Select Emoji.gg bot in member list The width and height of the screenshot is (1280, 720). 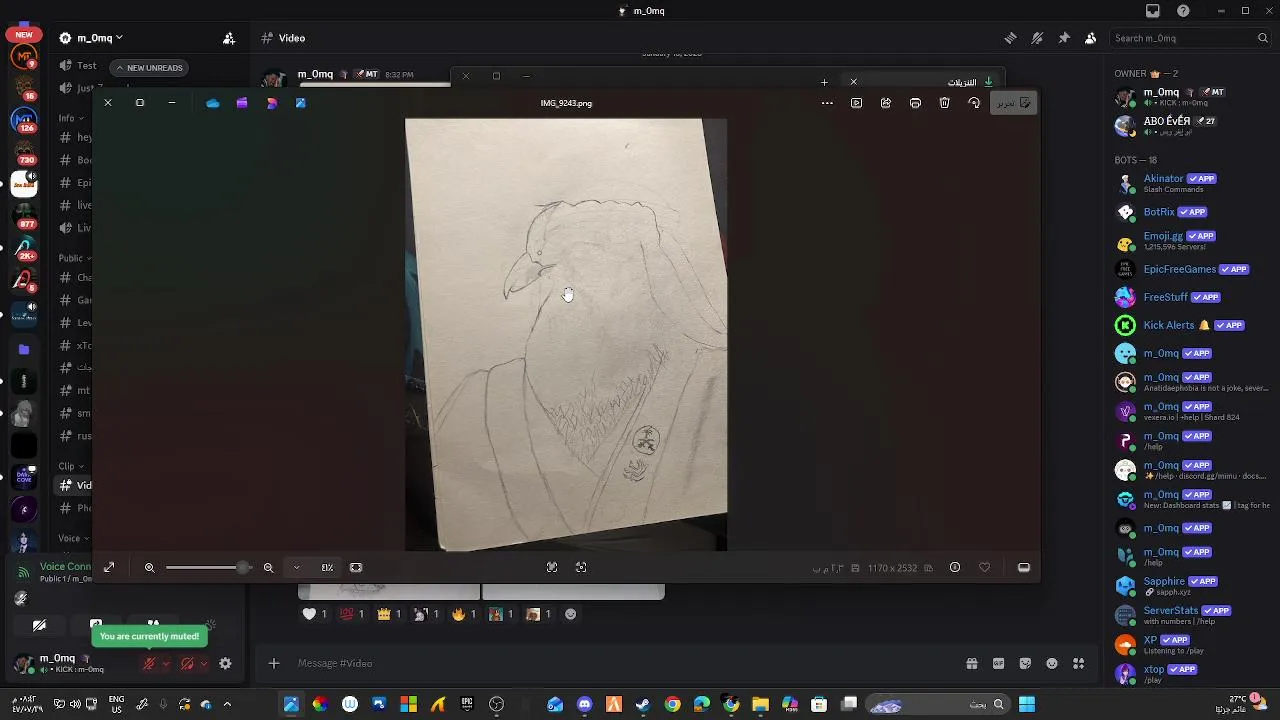pyautogui.click(x=1190, y=241)
